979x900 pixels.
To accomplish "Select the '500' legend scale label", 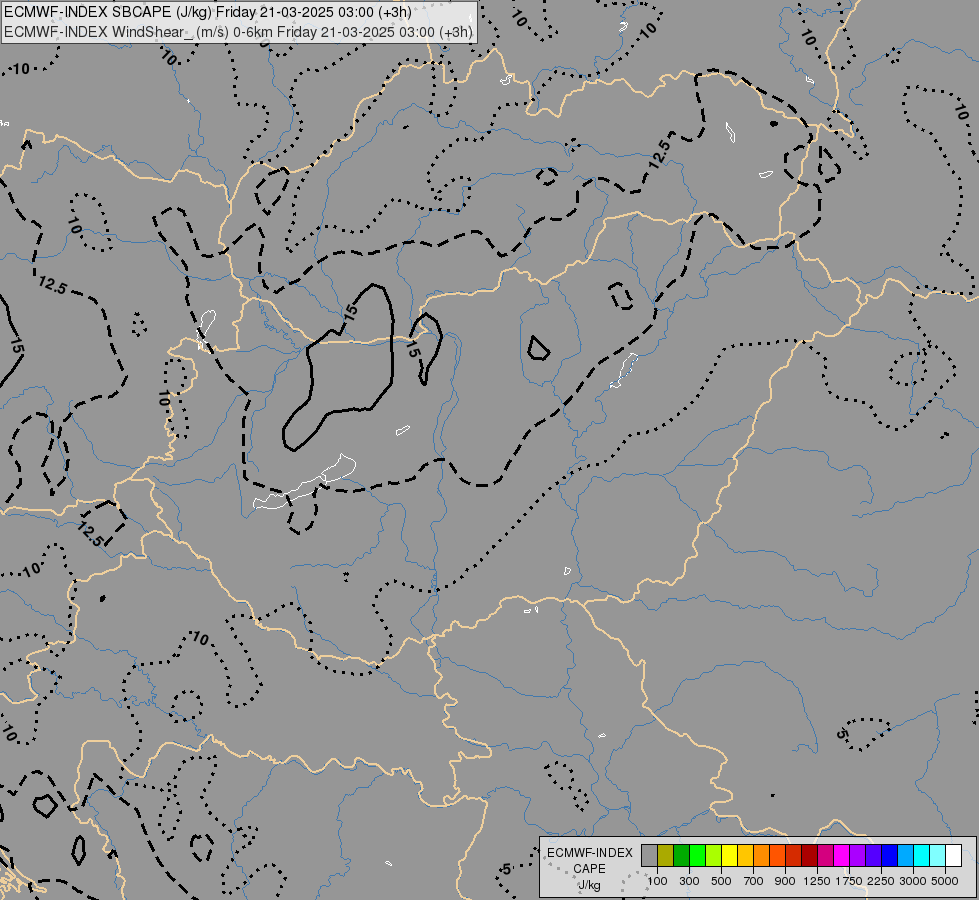I will click(721, 881).
